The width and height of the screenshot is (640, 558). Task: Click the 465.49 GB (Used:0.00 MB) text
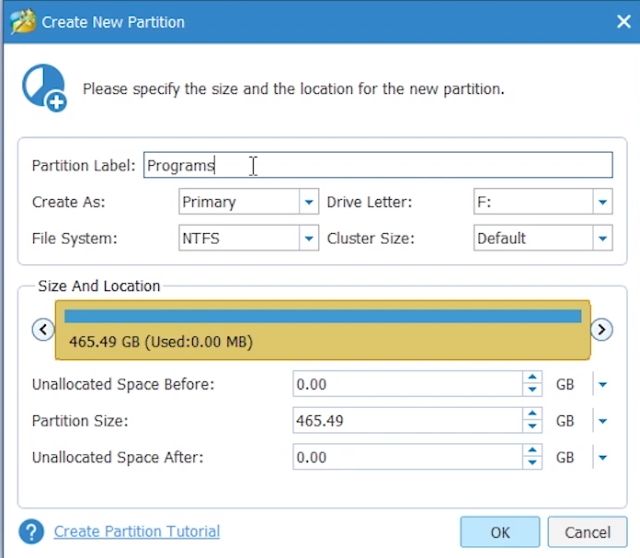[161, 341]
